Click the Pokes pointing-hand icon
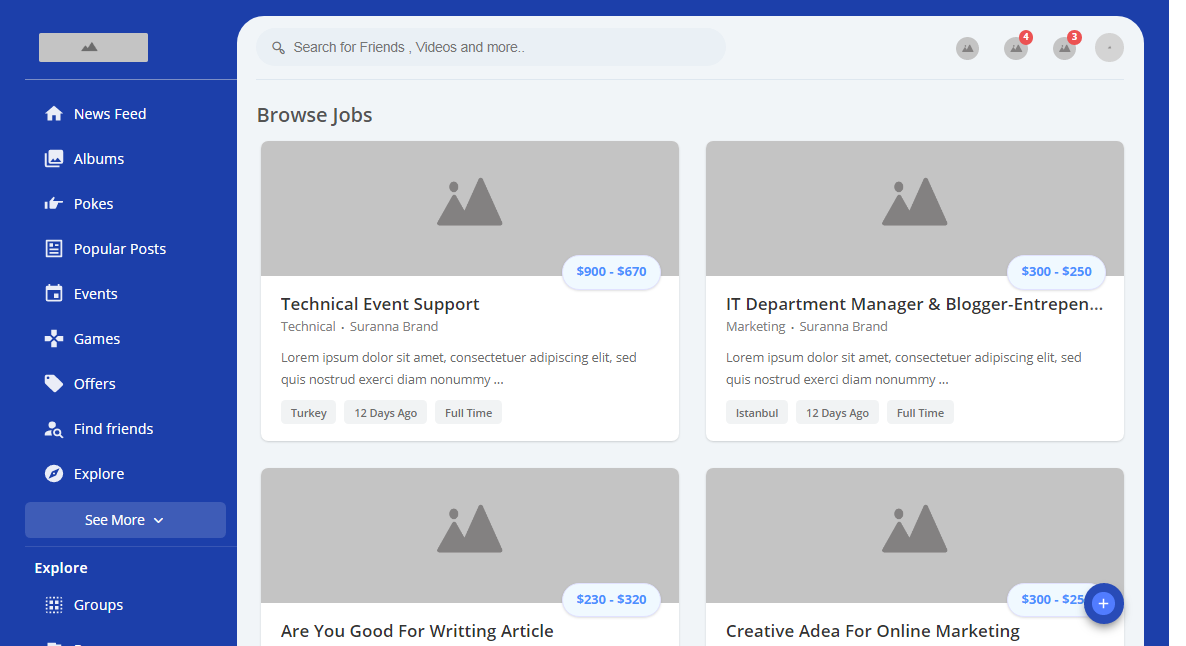The width and height of the screenshot is (1186, 646). (x=54, y=204)
